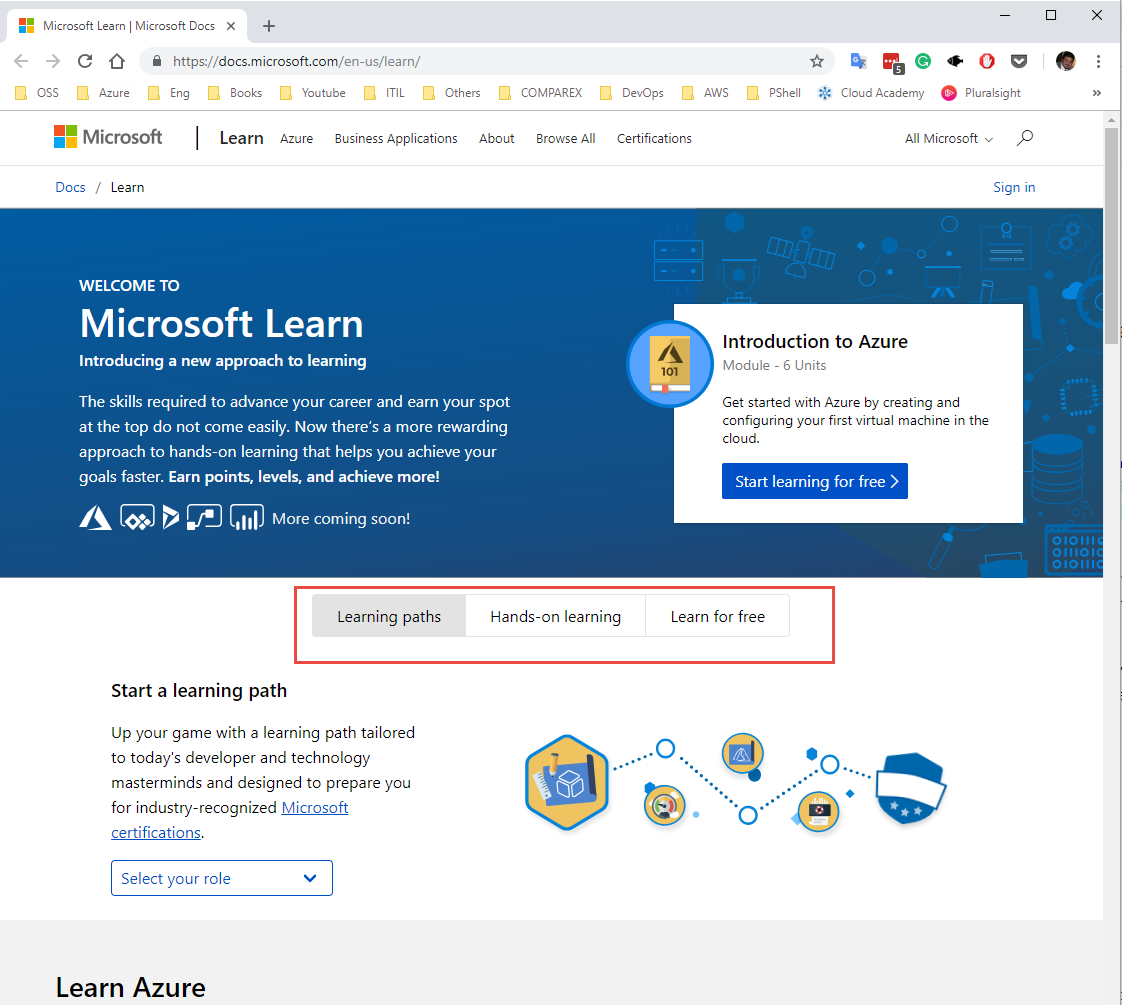
Task: Go to Docs in the breadcrumb
Action: [x=70, y=187]
